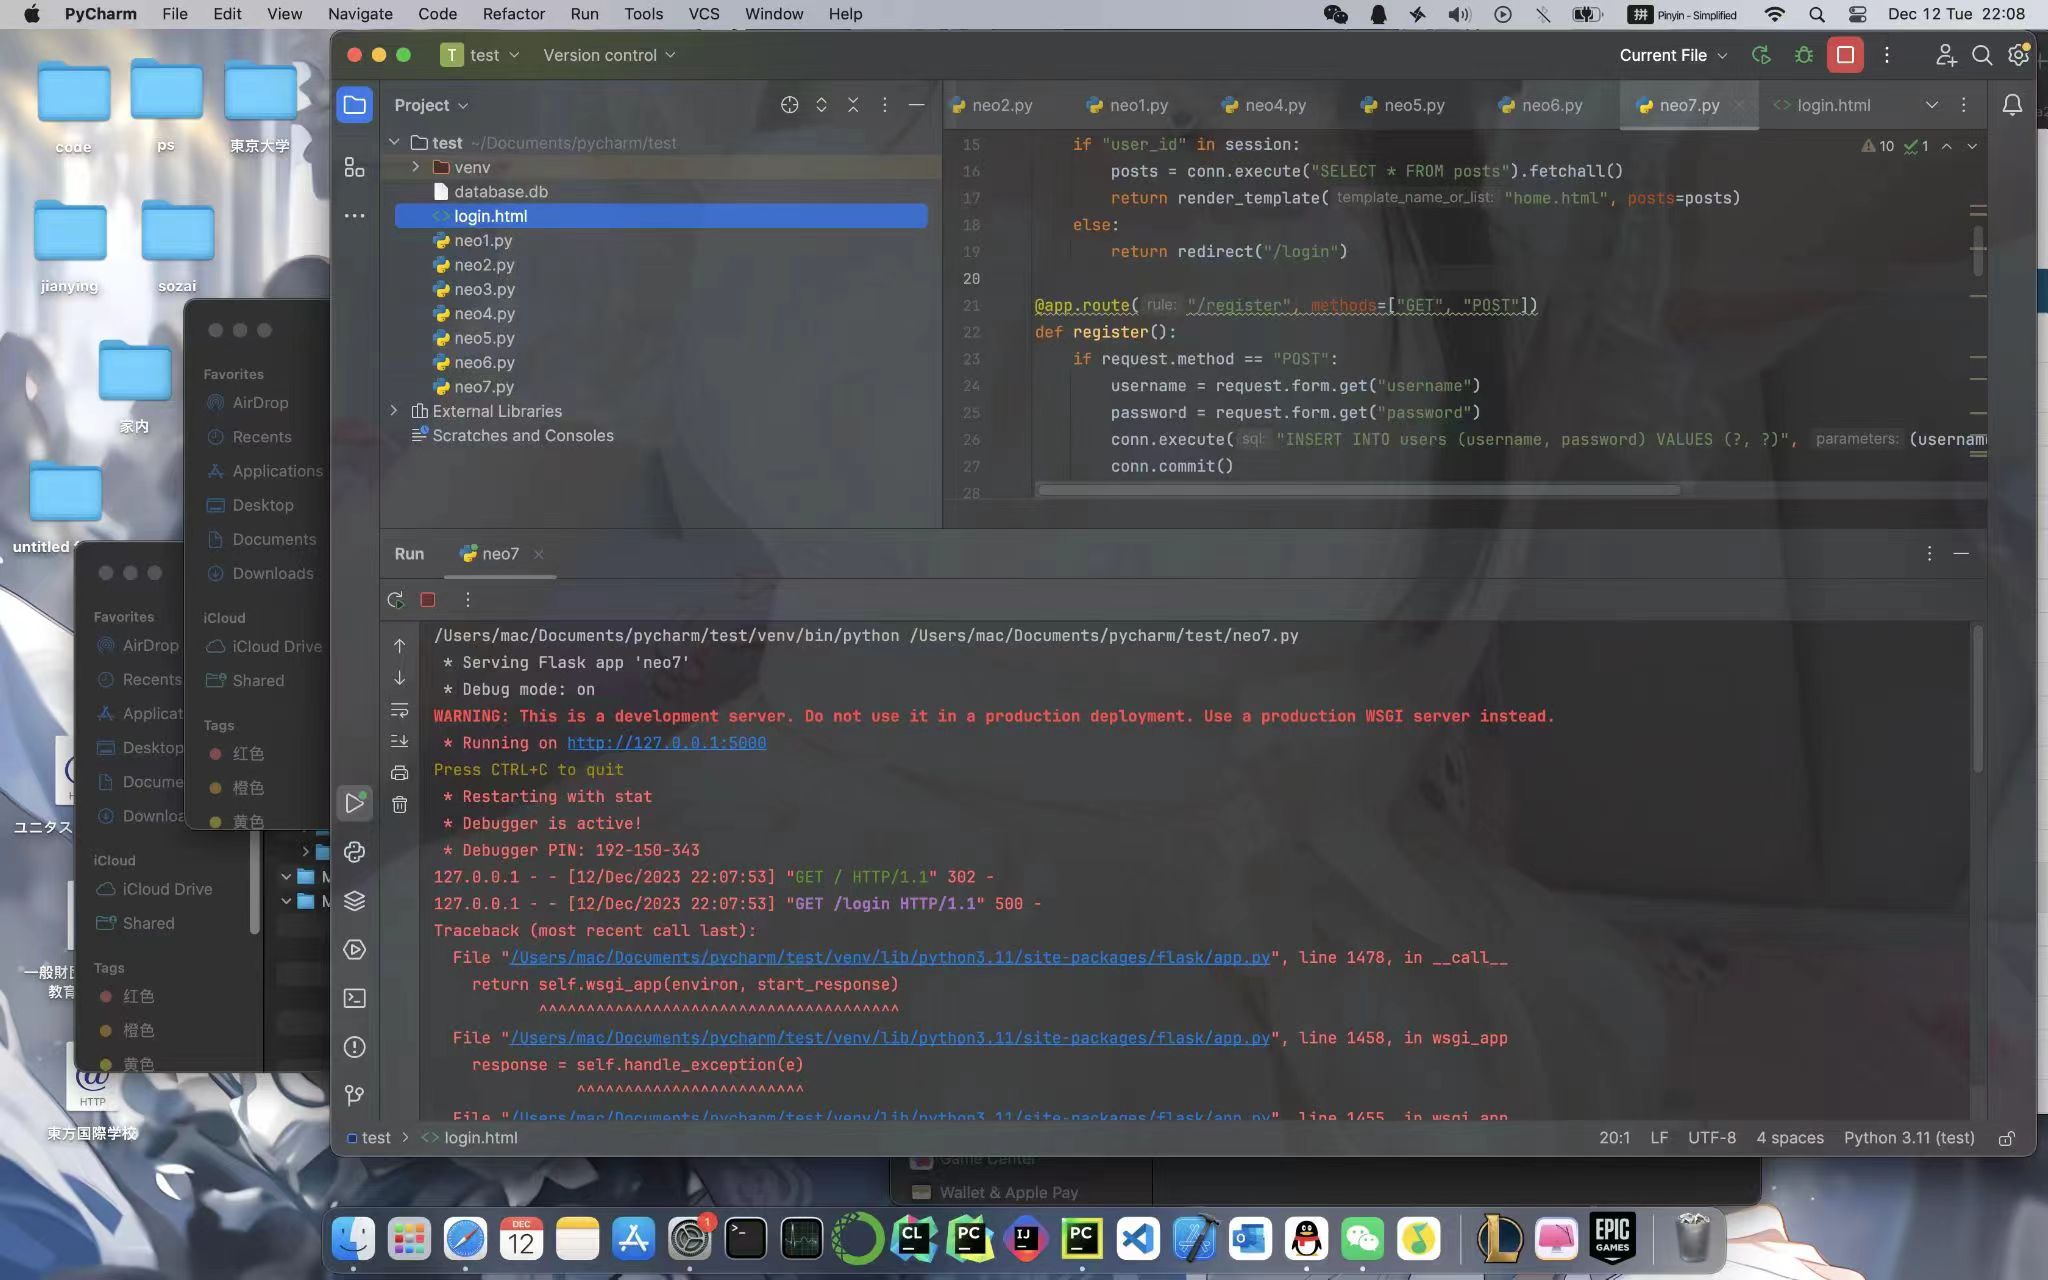Viewport: 2048px width, 1280px height.
Task: Stop the running process in top toolbar
Action: (1845, 55)
